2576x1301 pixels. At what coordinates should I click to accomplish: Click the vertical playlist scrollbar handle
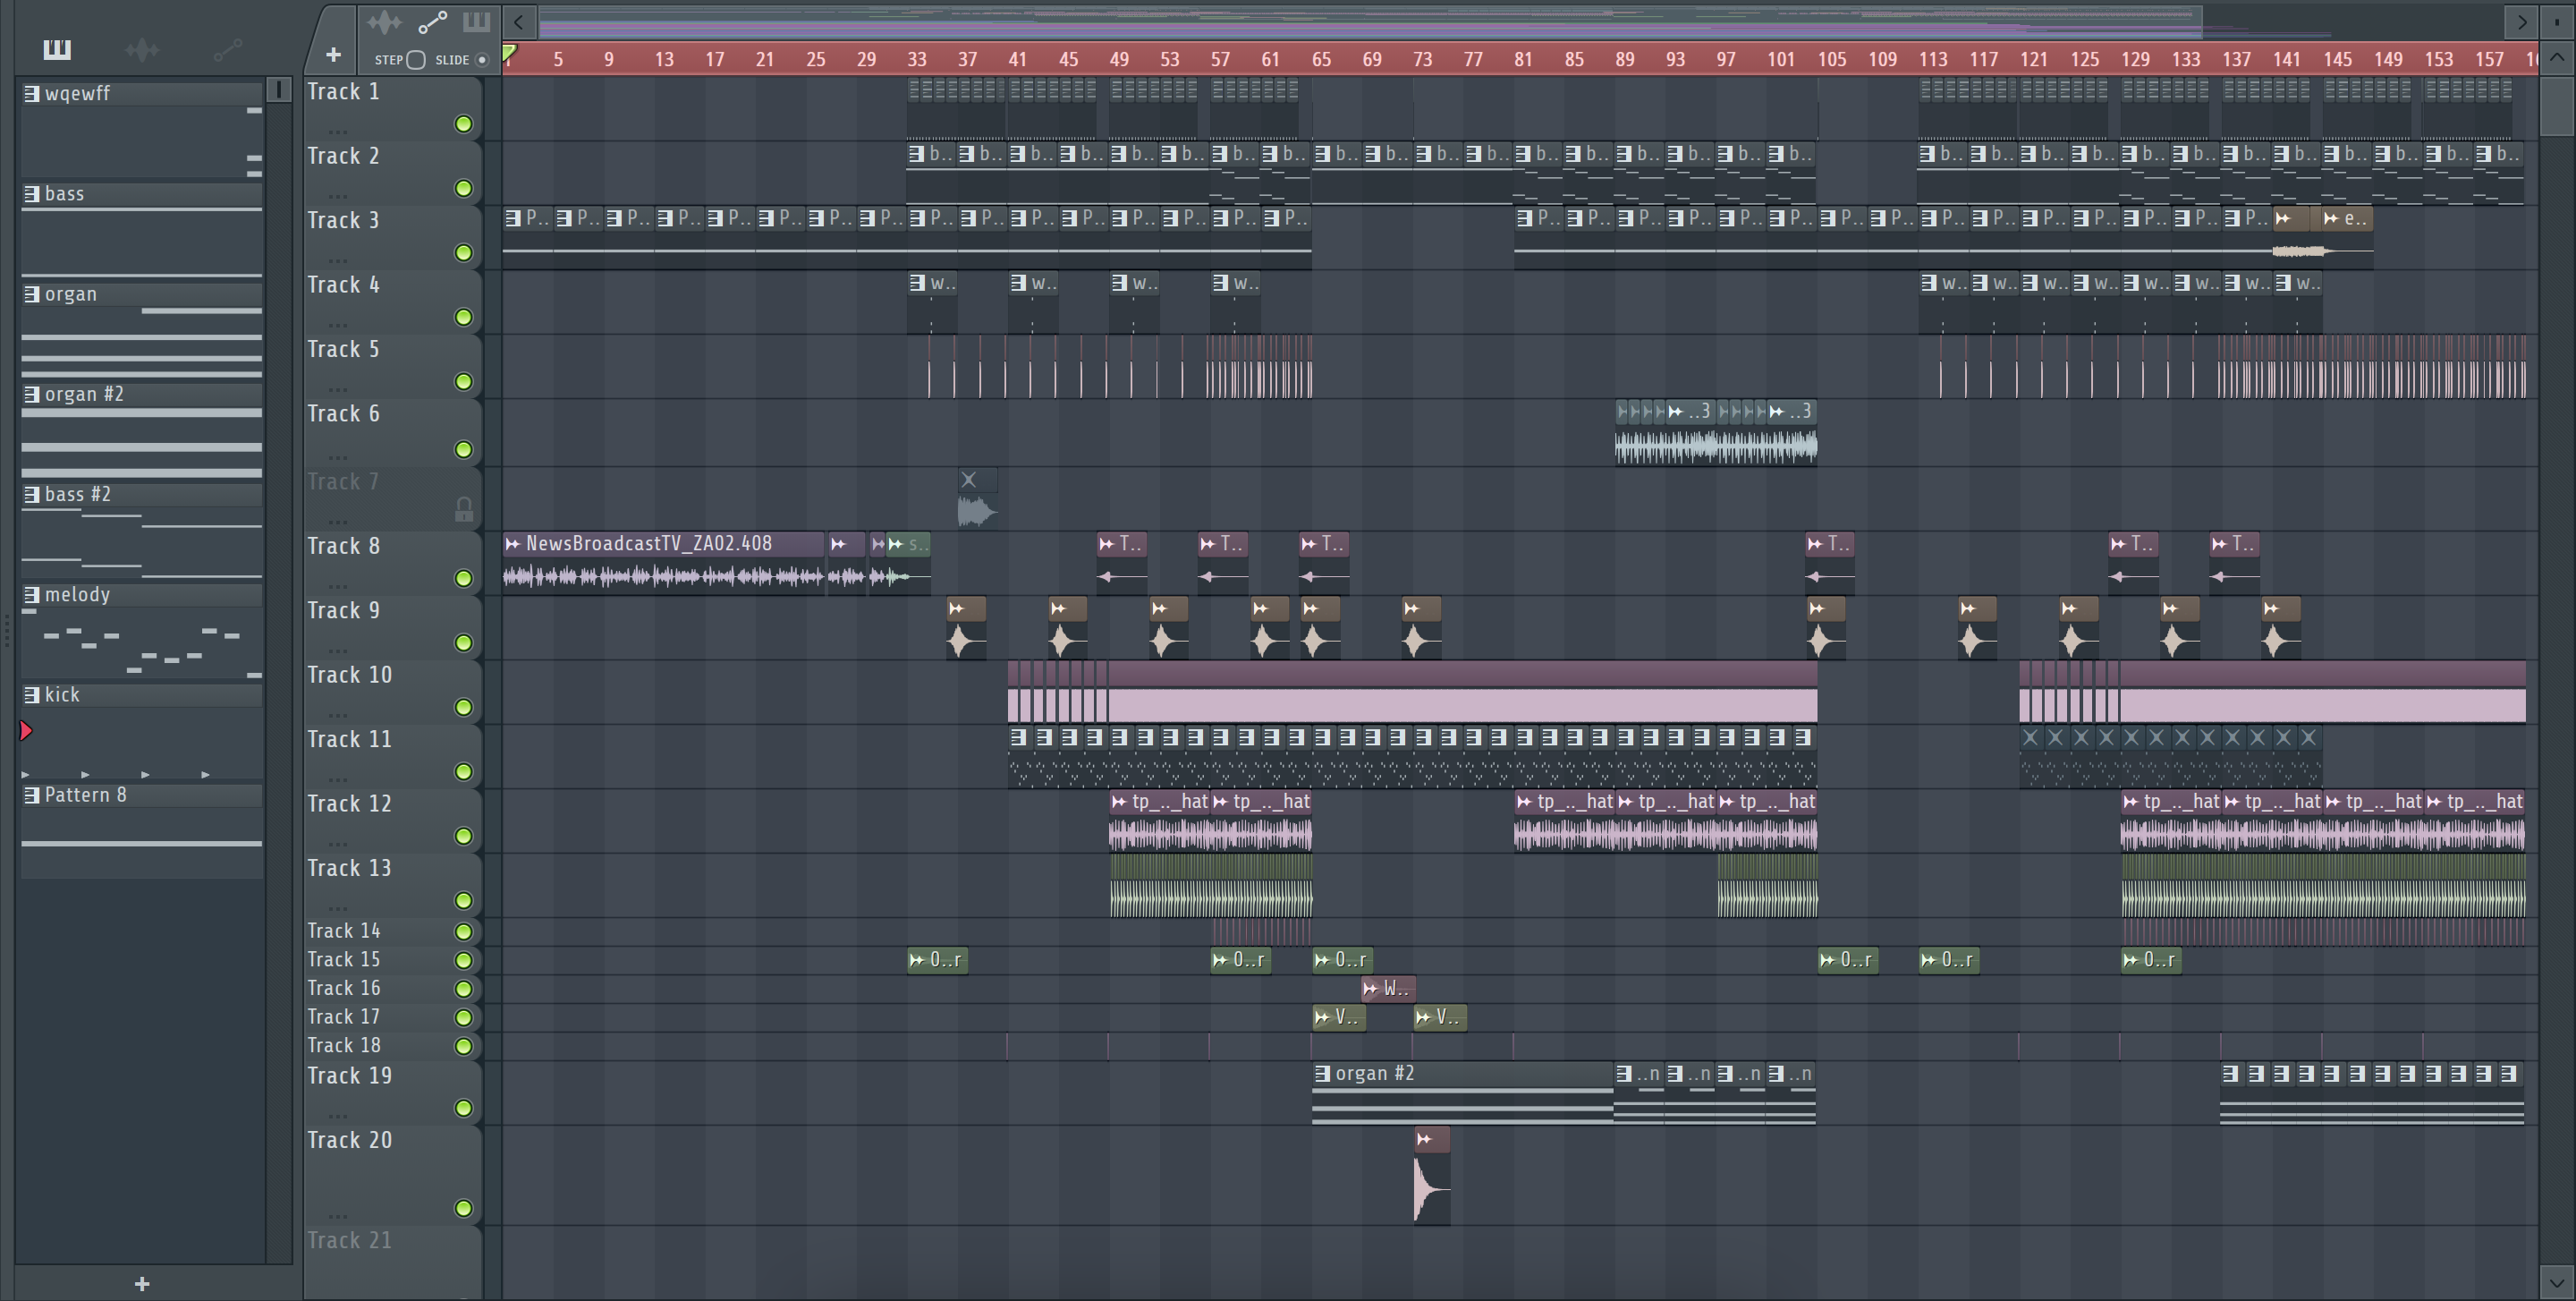pos(2556,106)
